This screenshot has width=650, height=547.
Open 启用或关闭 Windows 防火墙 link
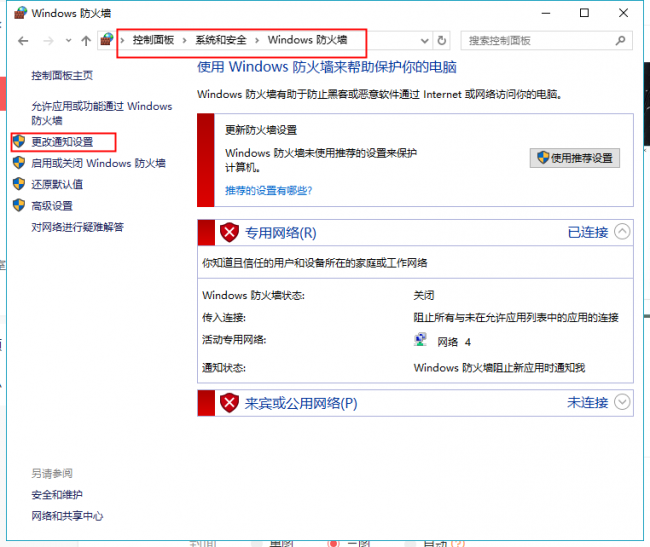(x=99, y=163)
